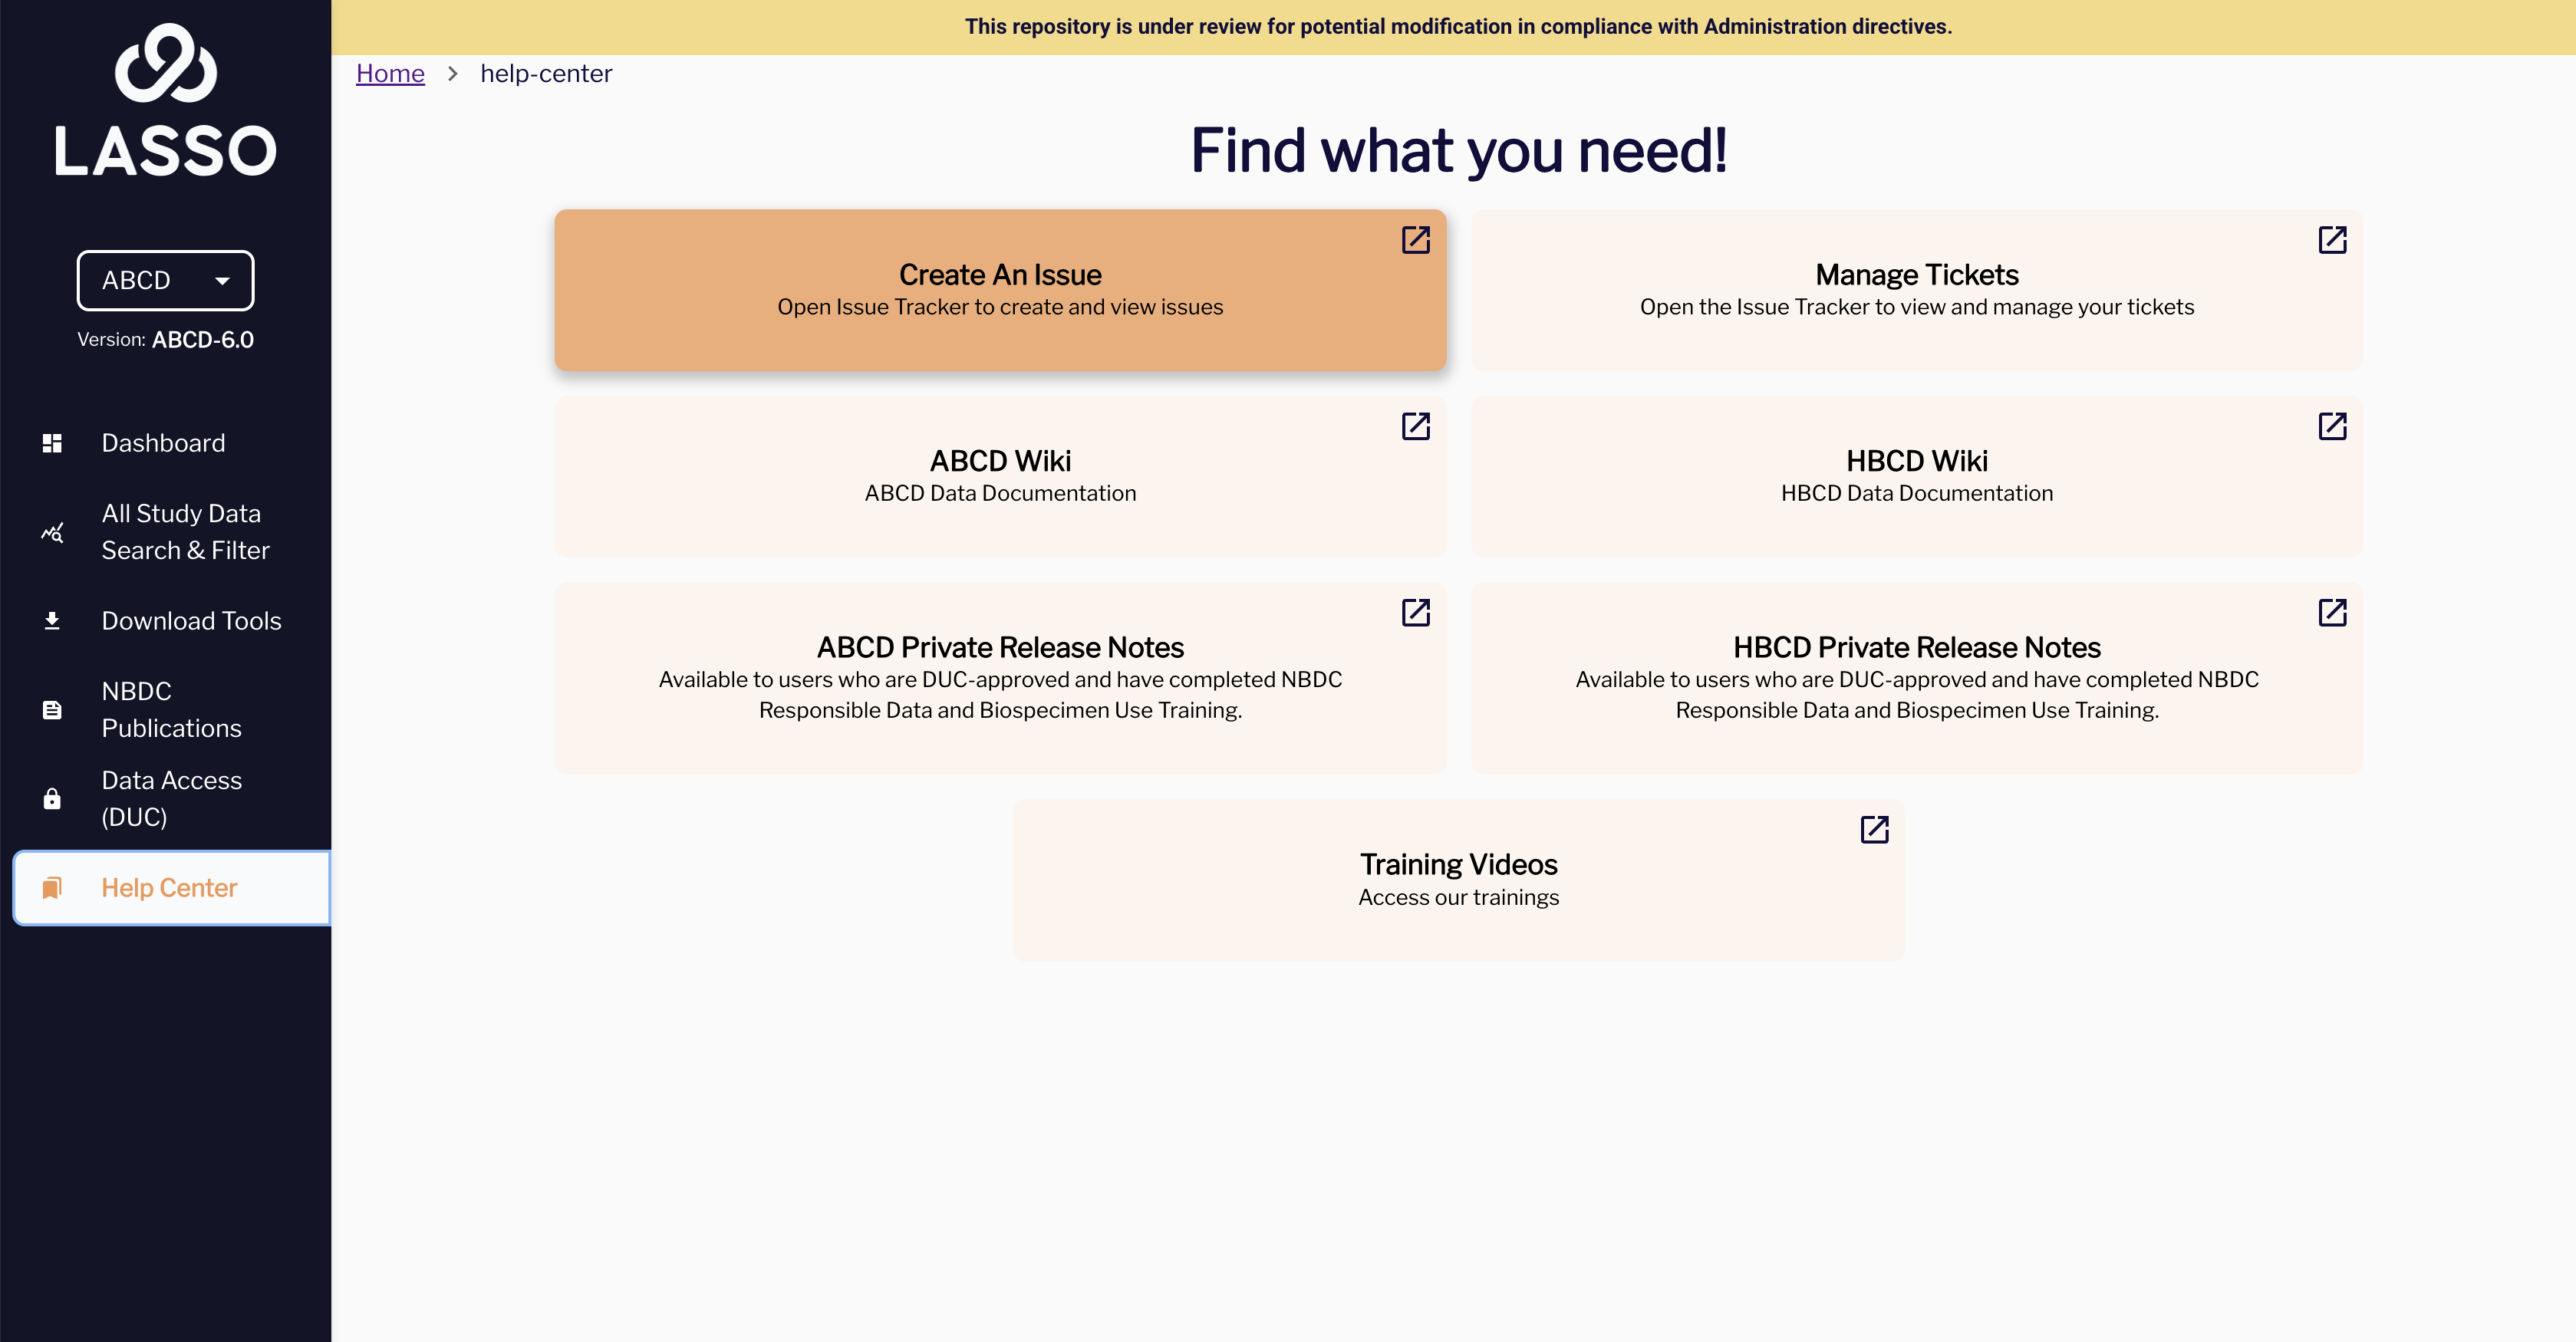Click external-link icon on Training Videos
This screenshot has width=2576, height=1342.
click(x=1874, y=829)
